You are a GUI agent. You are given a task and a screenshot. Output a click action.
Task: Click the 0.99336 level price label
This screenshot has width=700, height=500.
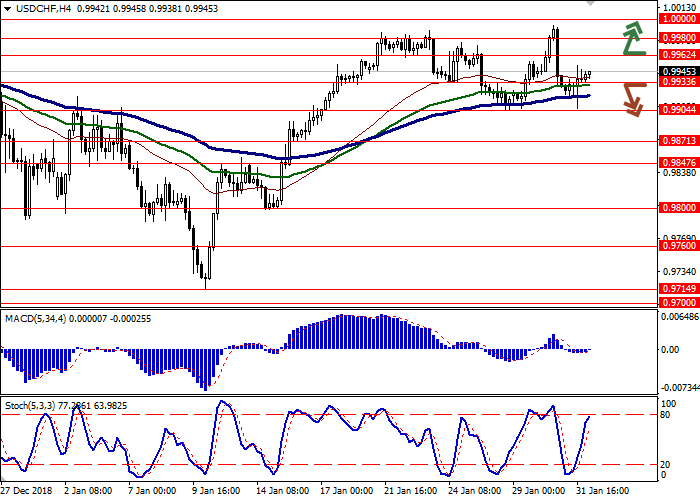point(679,82)
